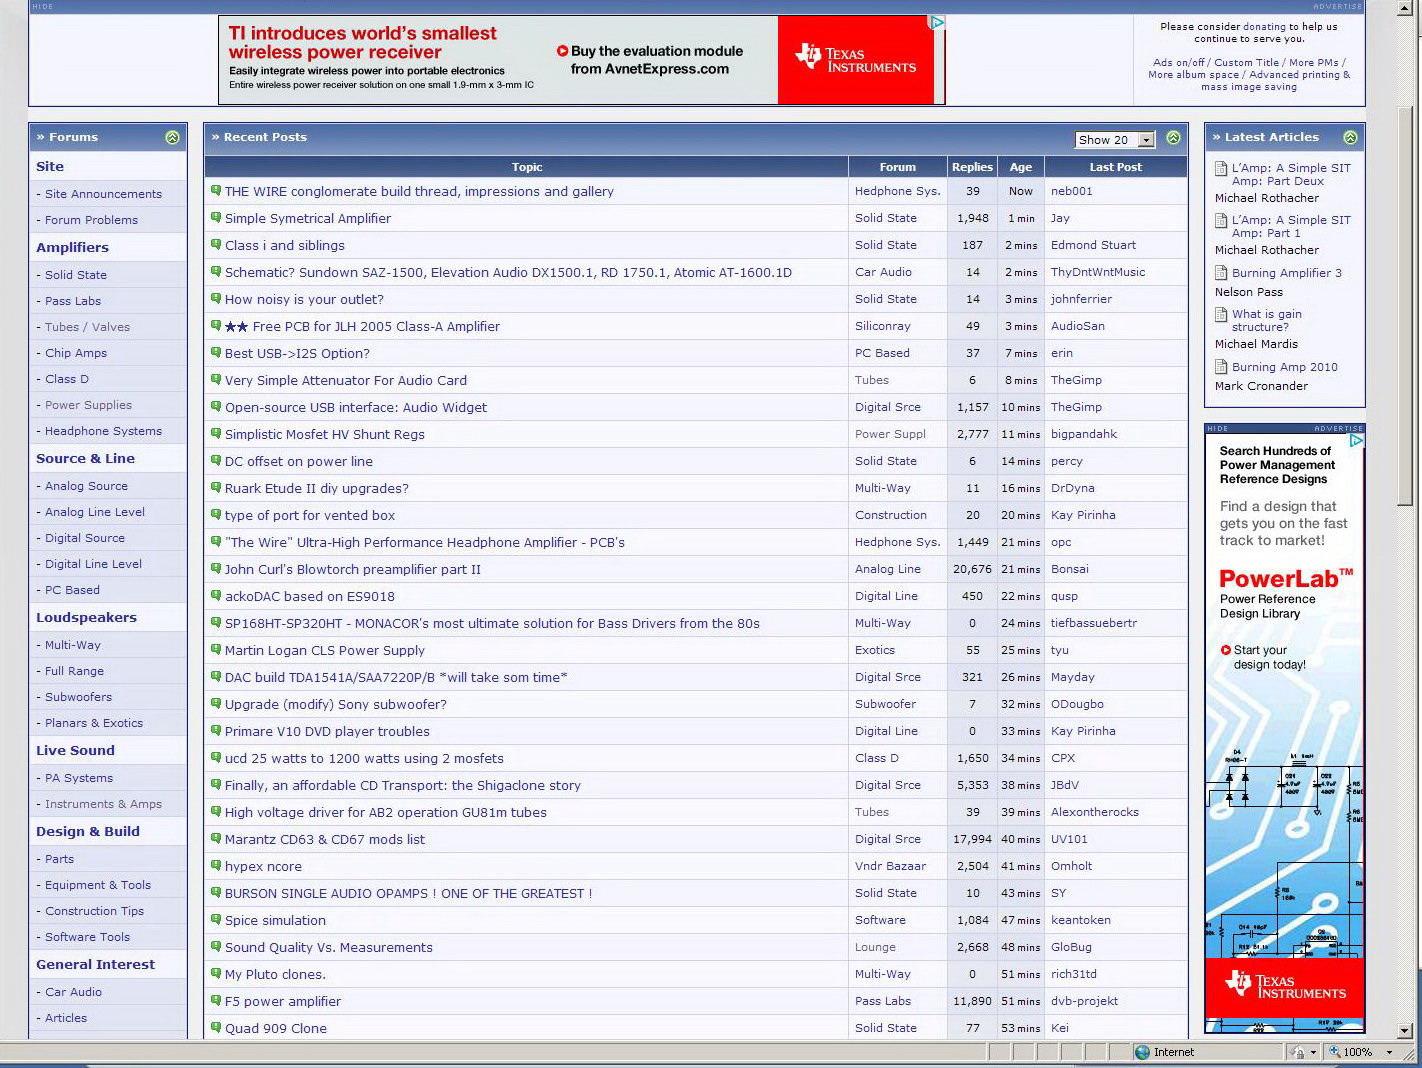The width and height of the screenshot is (1422, 1068).
Task: Open the Subwoofers forum in the sidebar
Action: click(78, 697)
